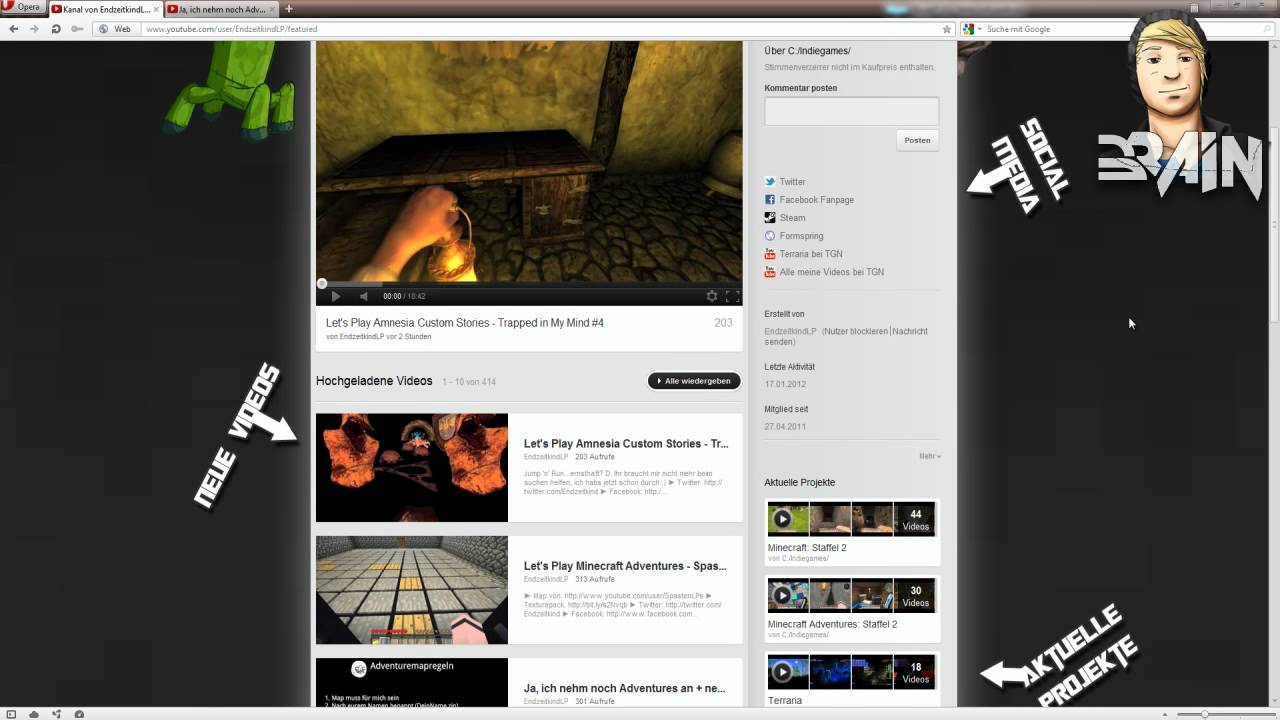
Task: Open video settings gear icon
Action: coord(712,296)
